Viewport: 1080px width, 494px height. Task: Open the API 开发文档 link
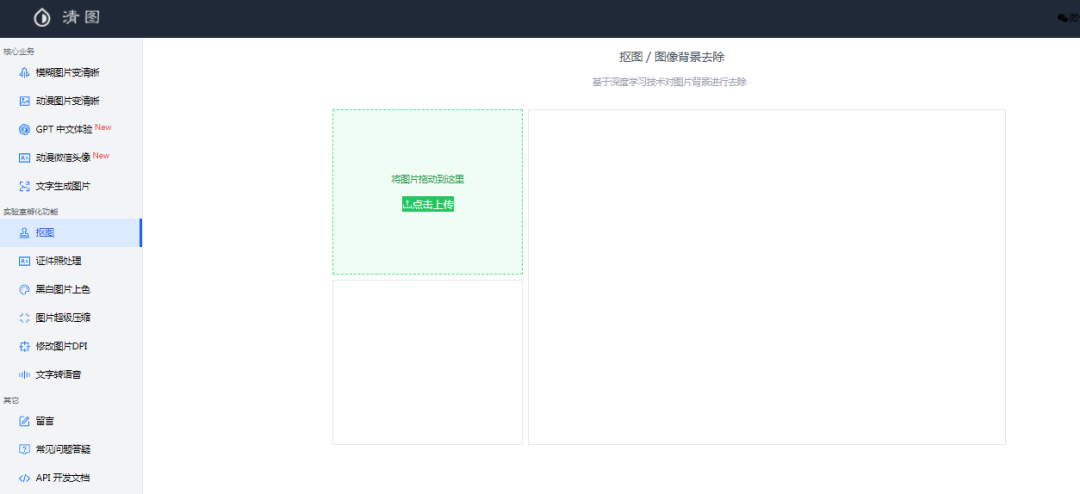click(x=62, y=477)
